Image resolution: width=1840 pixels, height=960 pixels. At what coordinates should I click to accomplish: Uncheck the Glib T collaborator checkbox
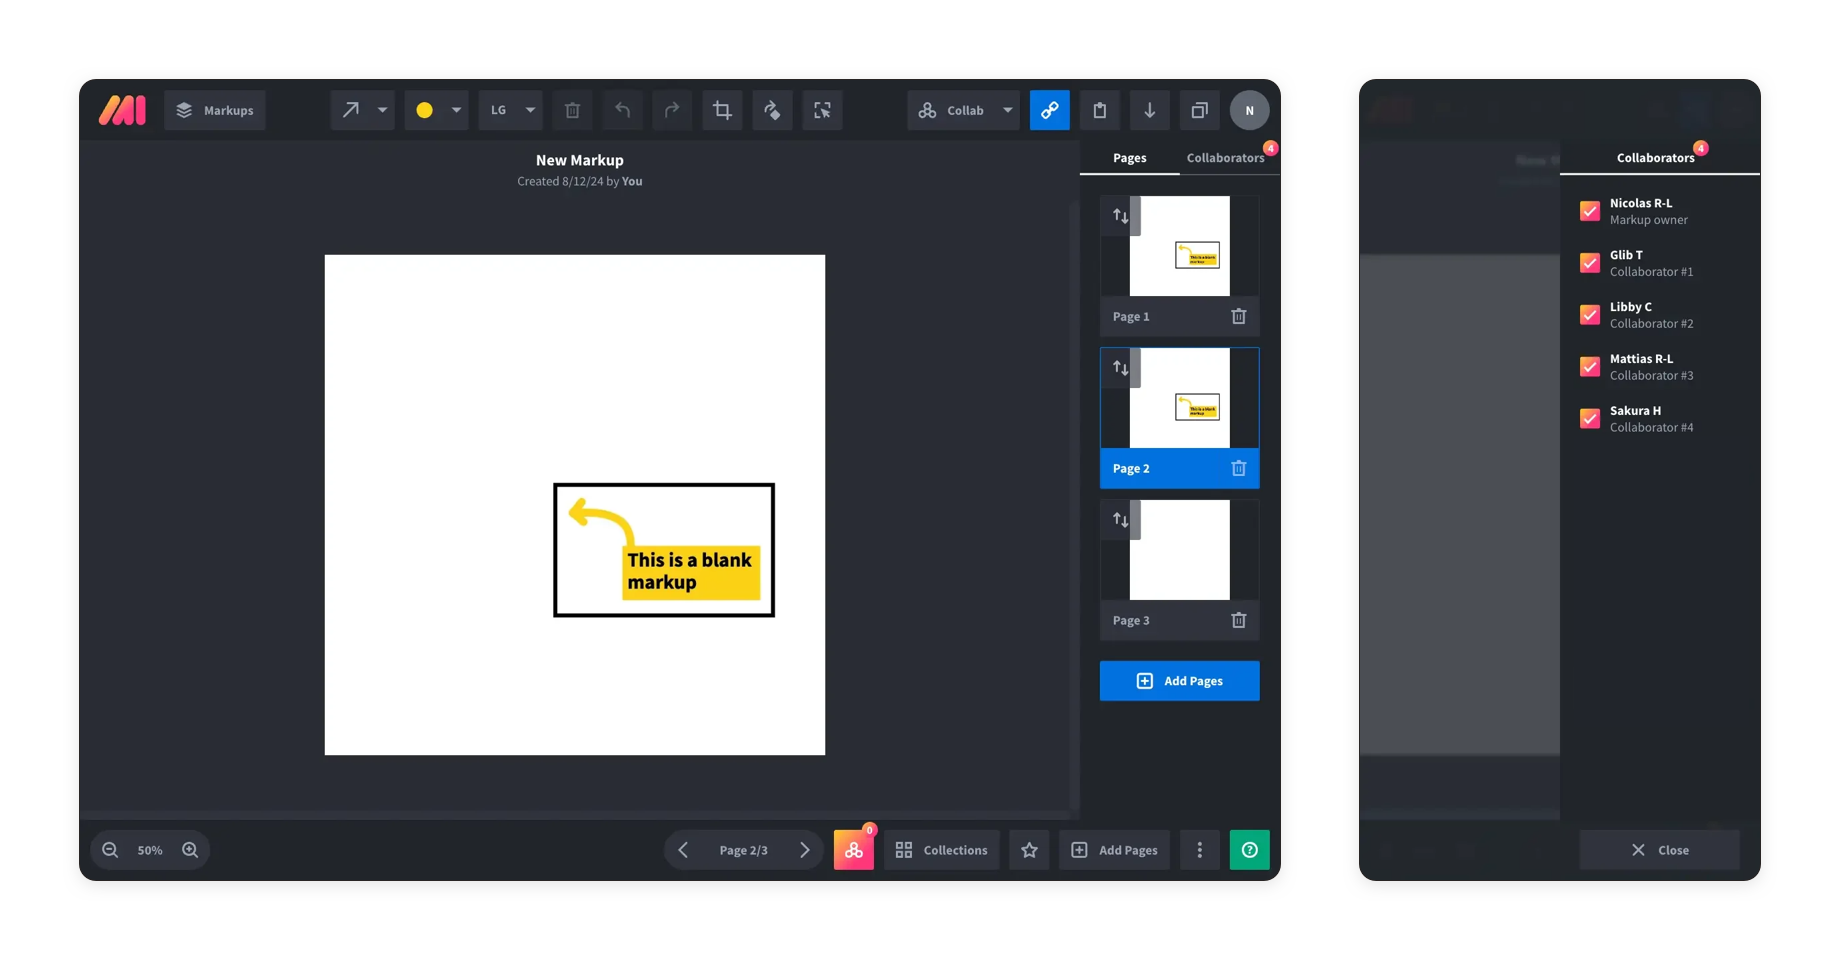tap(1589, 263)
